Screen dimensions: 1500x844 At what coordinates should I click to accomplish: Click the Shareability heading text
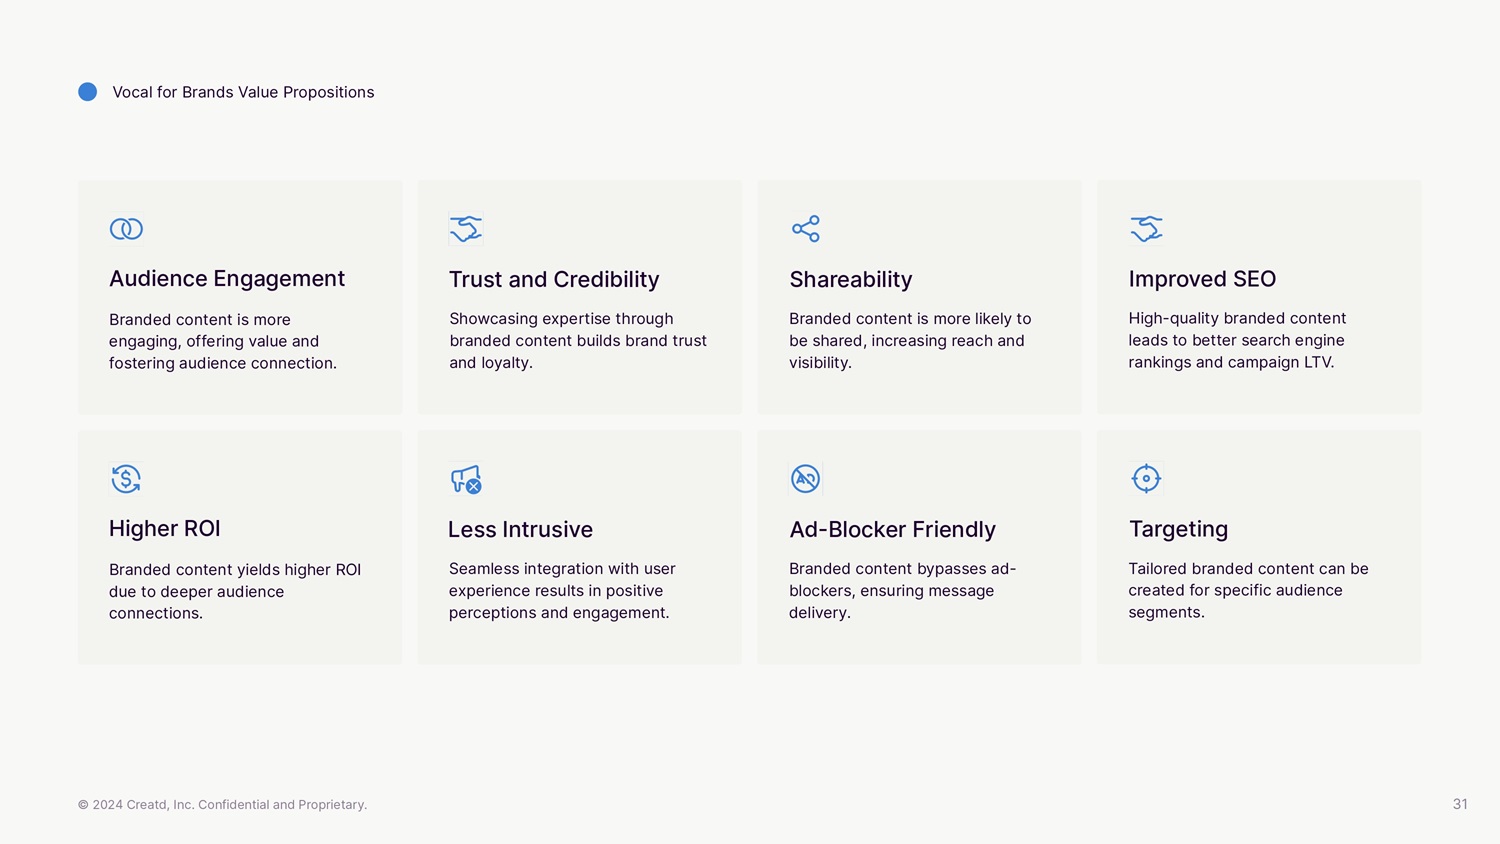(851, 279)
